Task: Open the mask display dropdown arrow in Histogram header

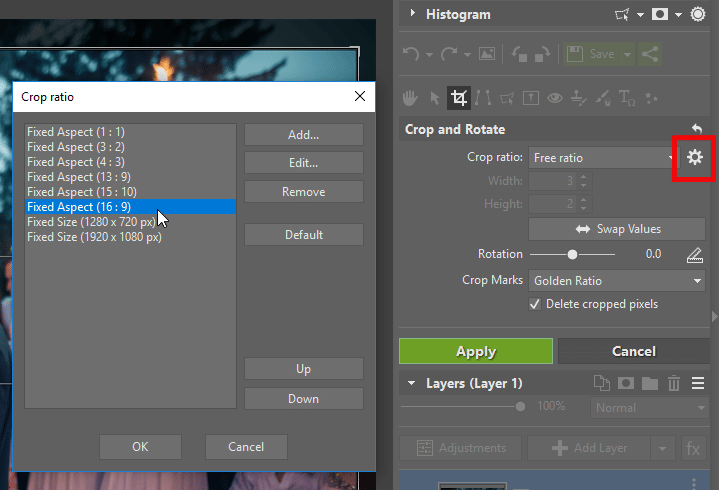Action: click(679, 15)
